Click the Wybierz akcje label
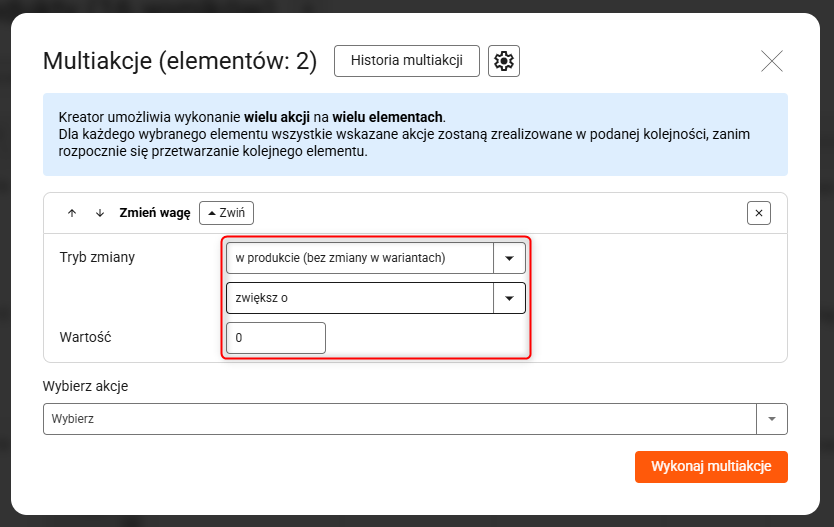 85,386
